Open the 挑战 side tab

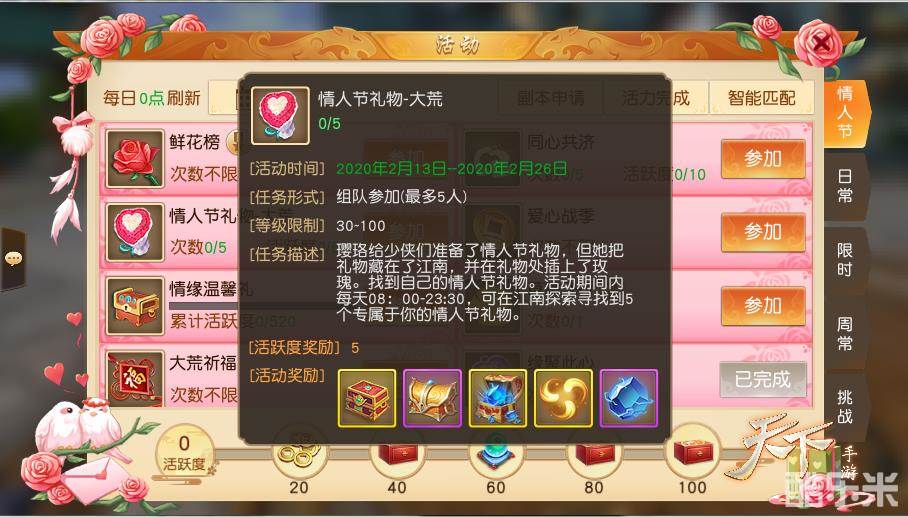coord(845,406)
